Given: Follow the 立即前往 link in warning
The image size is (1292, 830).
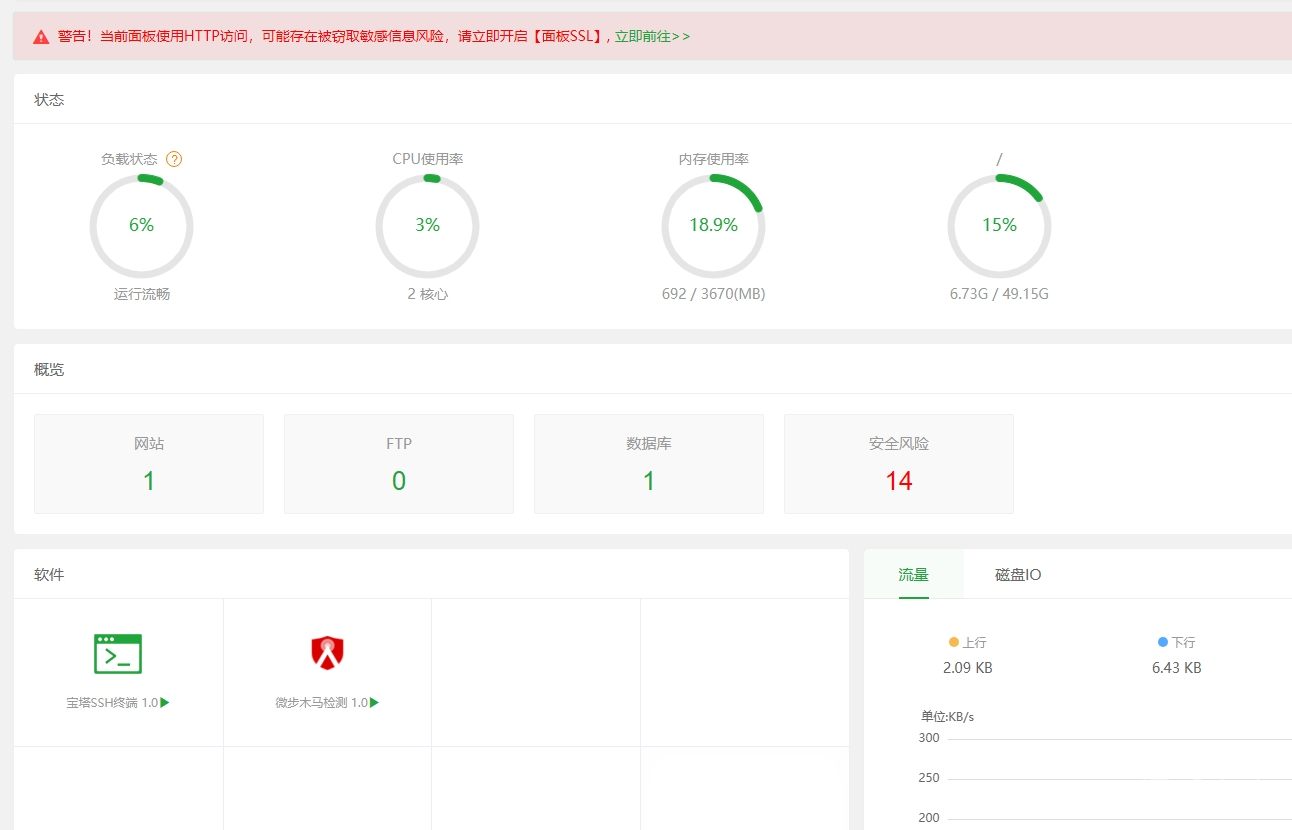Looking at the screenshot, I should [652, 36].
